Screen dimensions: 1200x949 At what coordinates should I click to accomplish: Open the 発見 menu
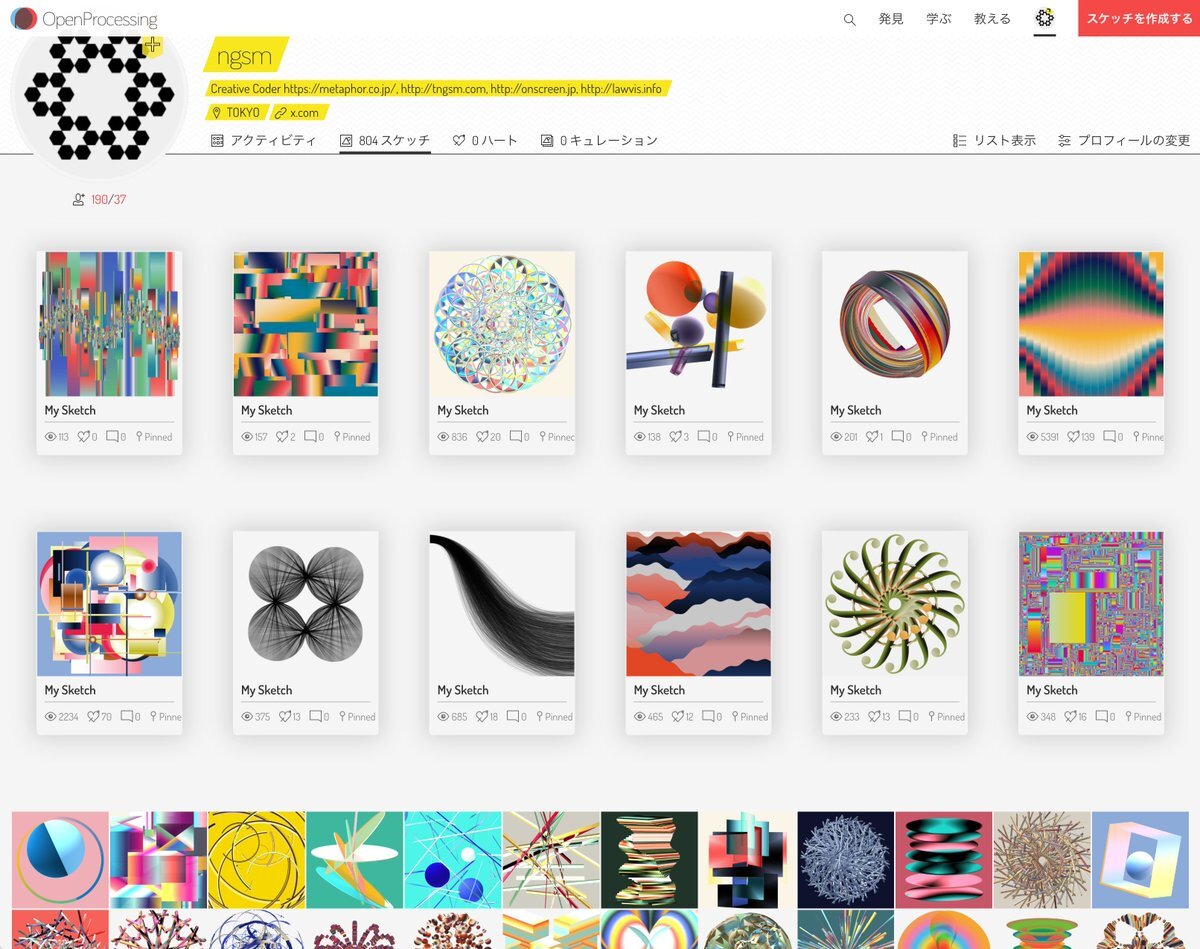[891, 19]
